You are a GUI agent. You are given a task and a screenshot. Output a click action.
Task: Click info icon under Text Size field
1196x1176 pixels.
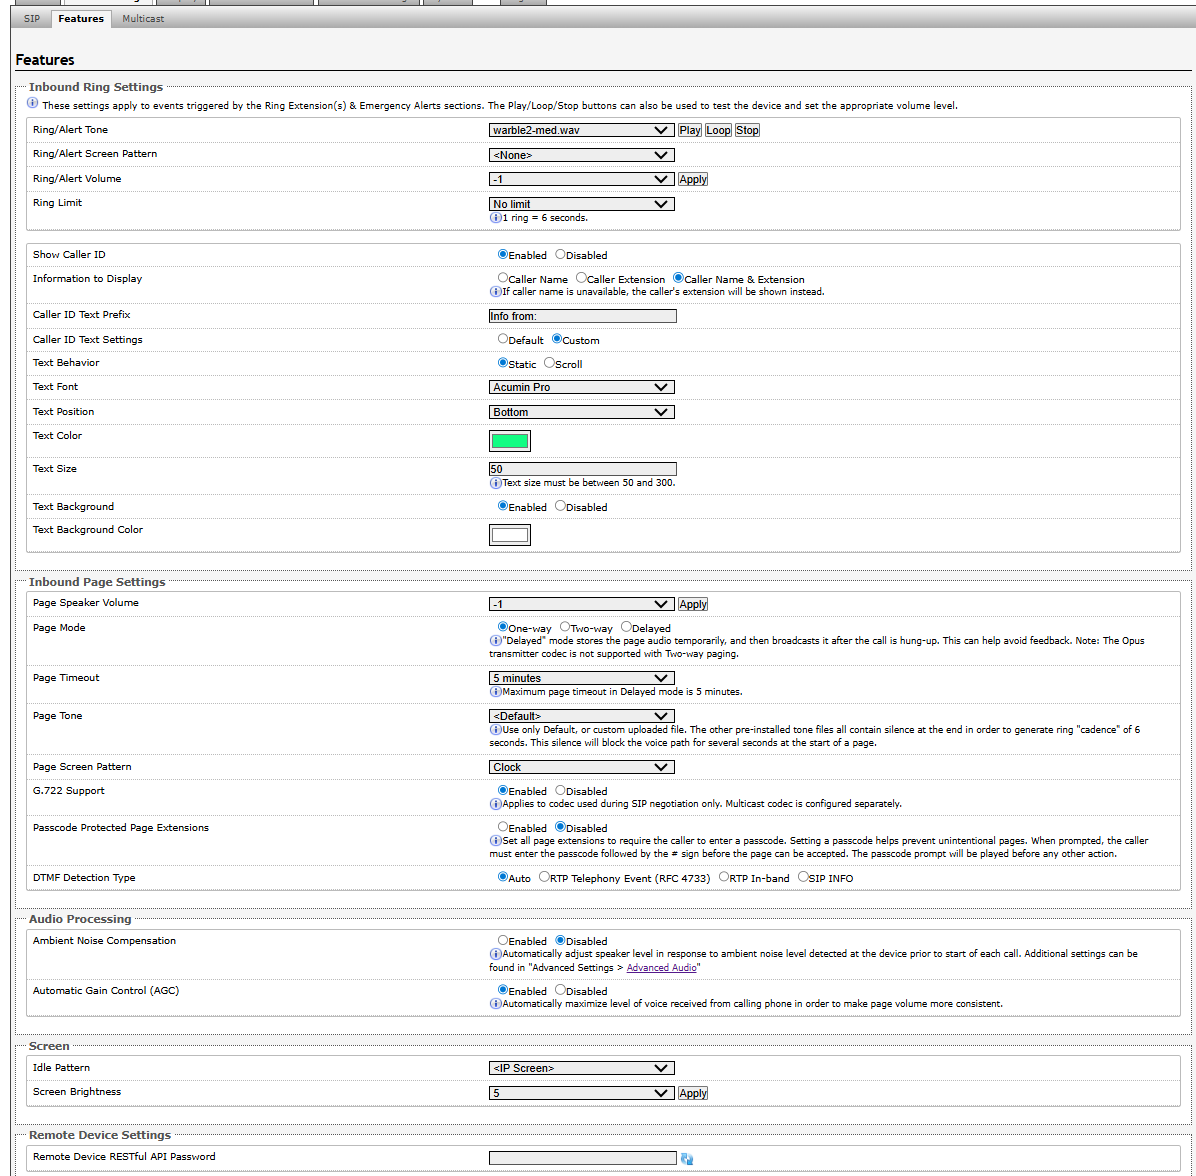coord(495,483)
